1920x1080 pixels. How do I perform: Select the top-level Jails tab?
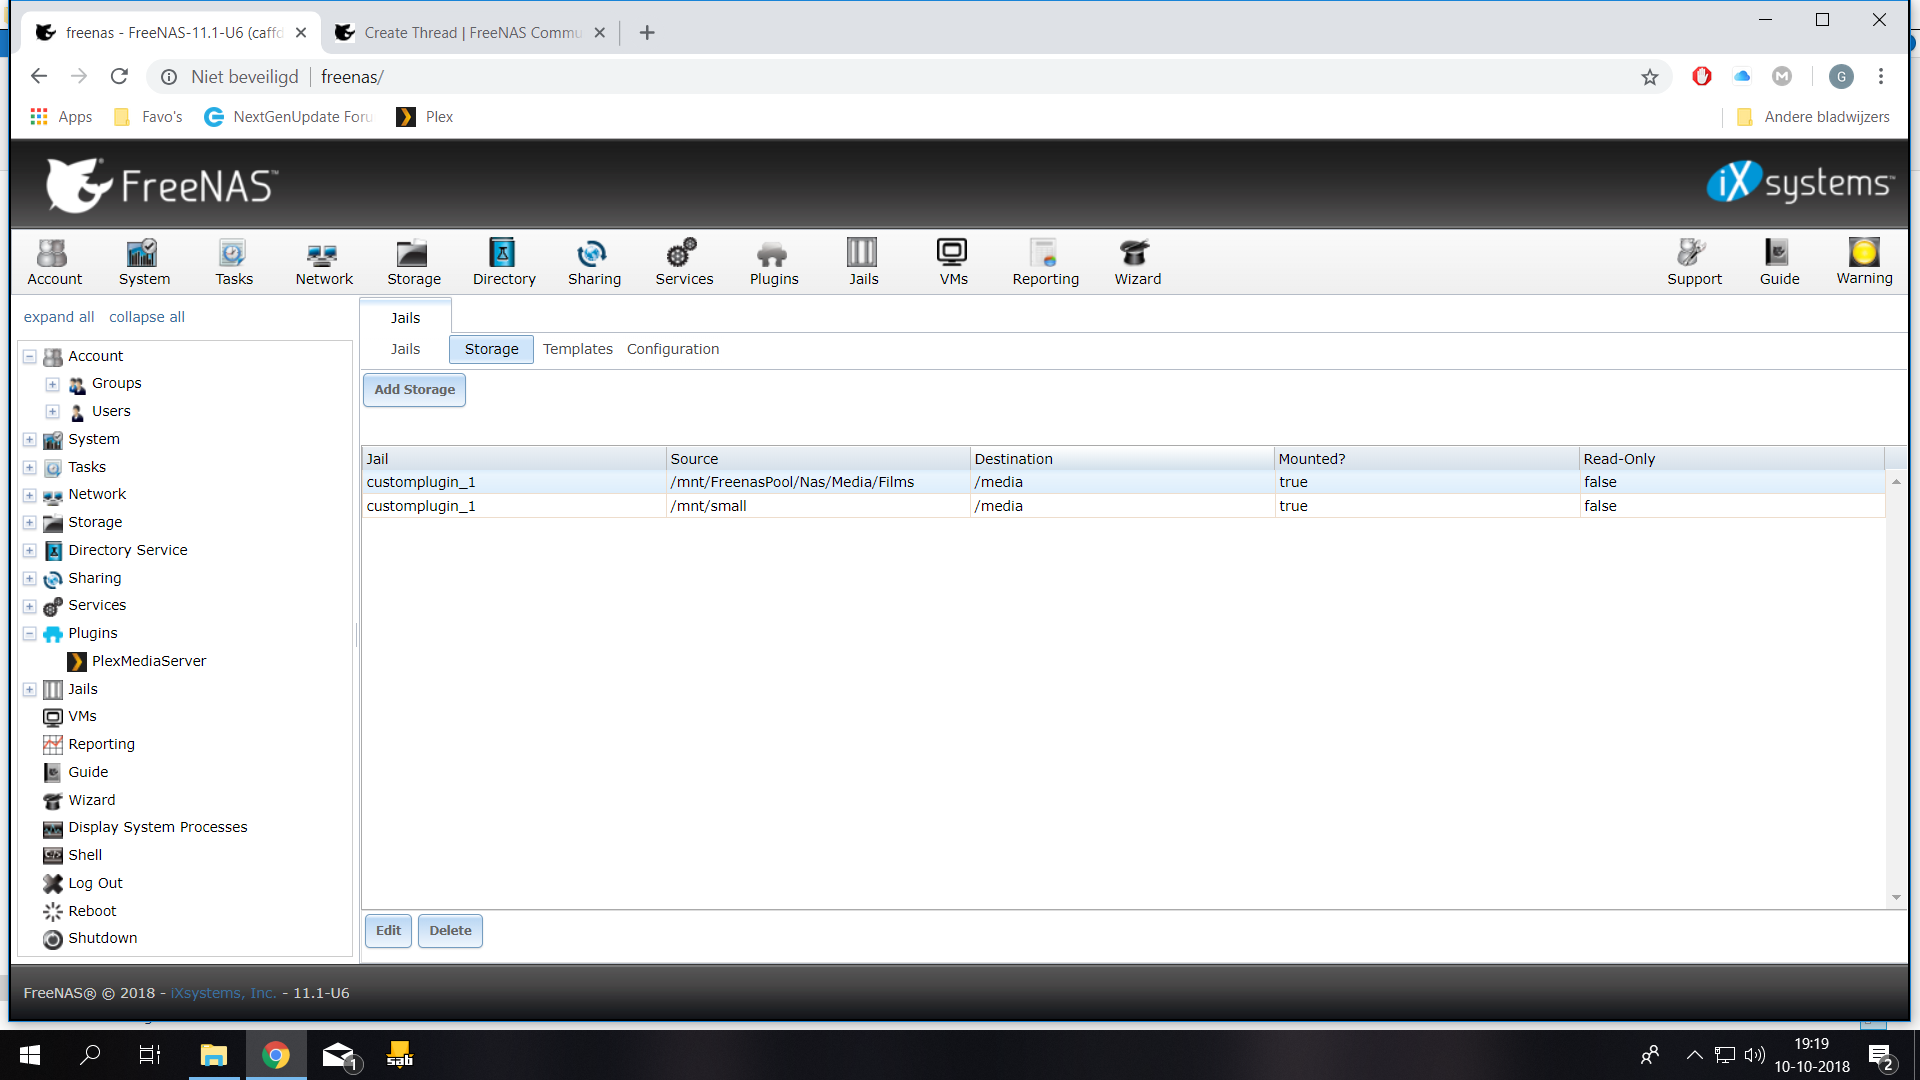pyautogui.click(x=405, y=317)
